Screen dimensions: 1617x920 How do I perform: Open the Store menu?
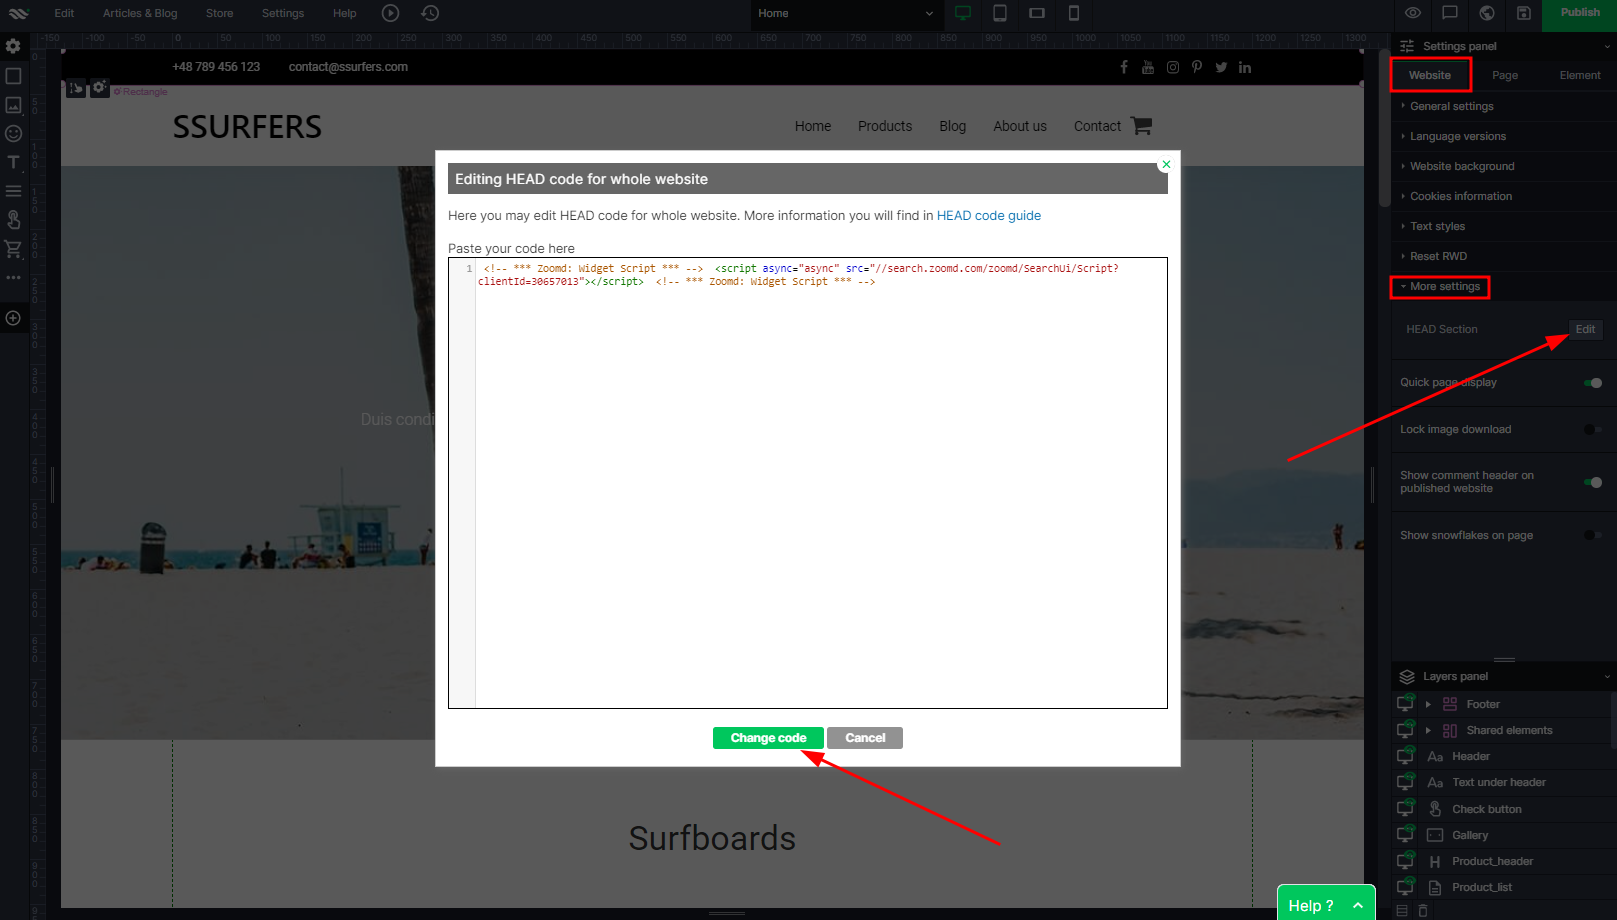tap(219, 13)
